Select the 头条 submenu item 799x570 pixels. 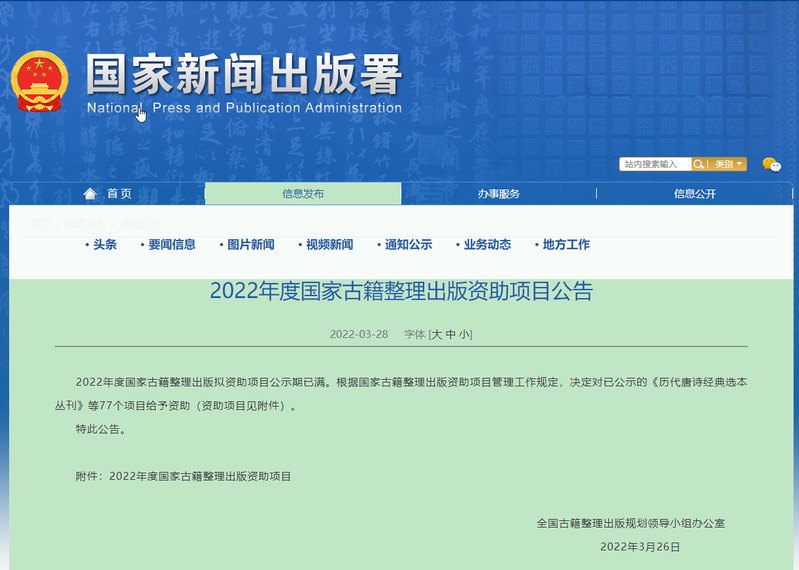tap(105, 245)
